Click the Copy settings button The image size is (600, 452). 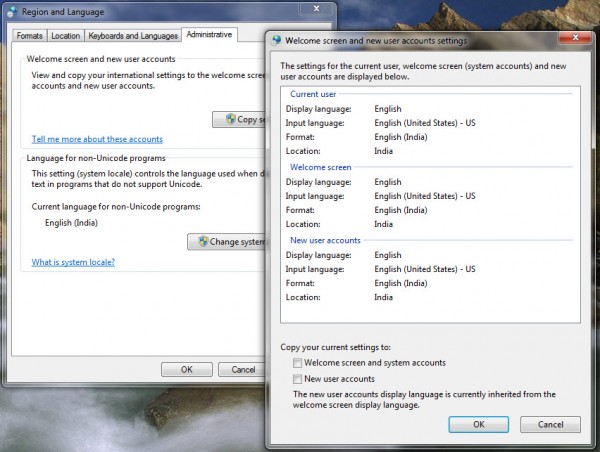pyautogui.click(x=239, y=119)
